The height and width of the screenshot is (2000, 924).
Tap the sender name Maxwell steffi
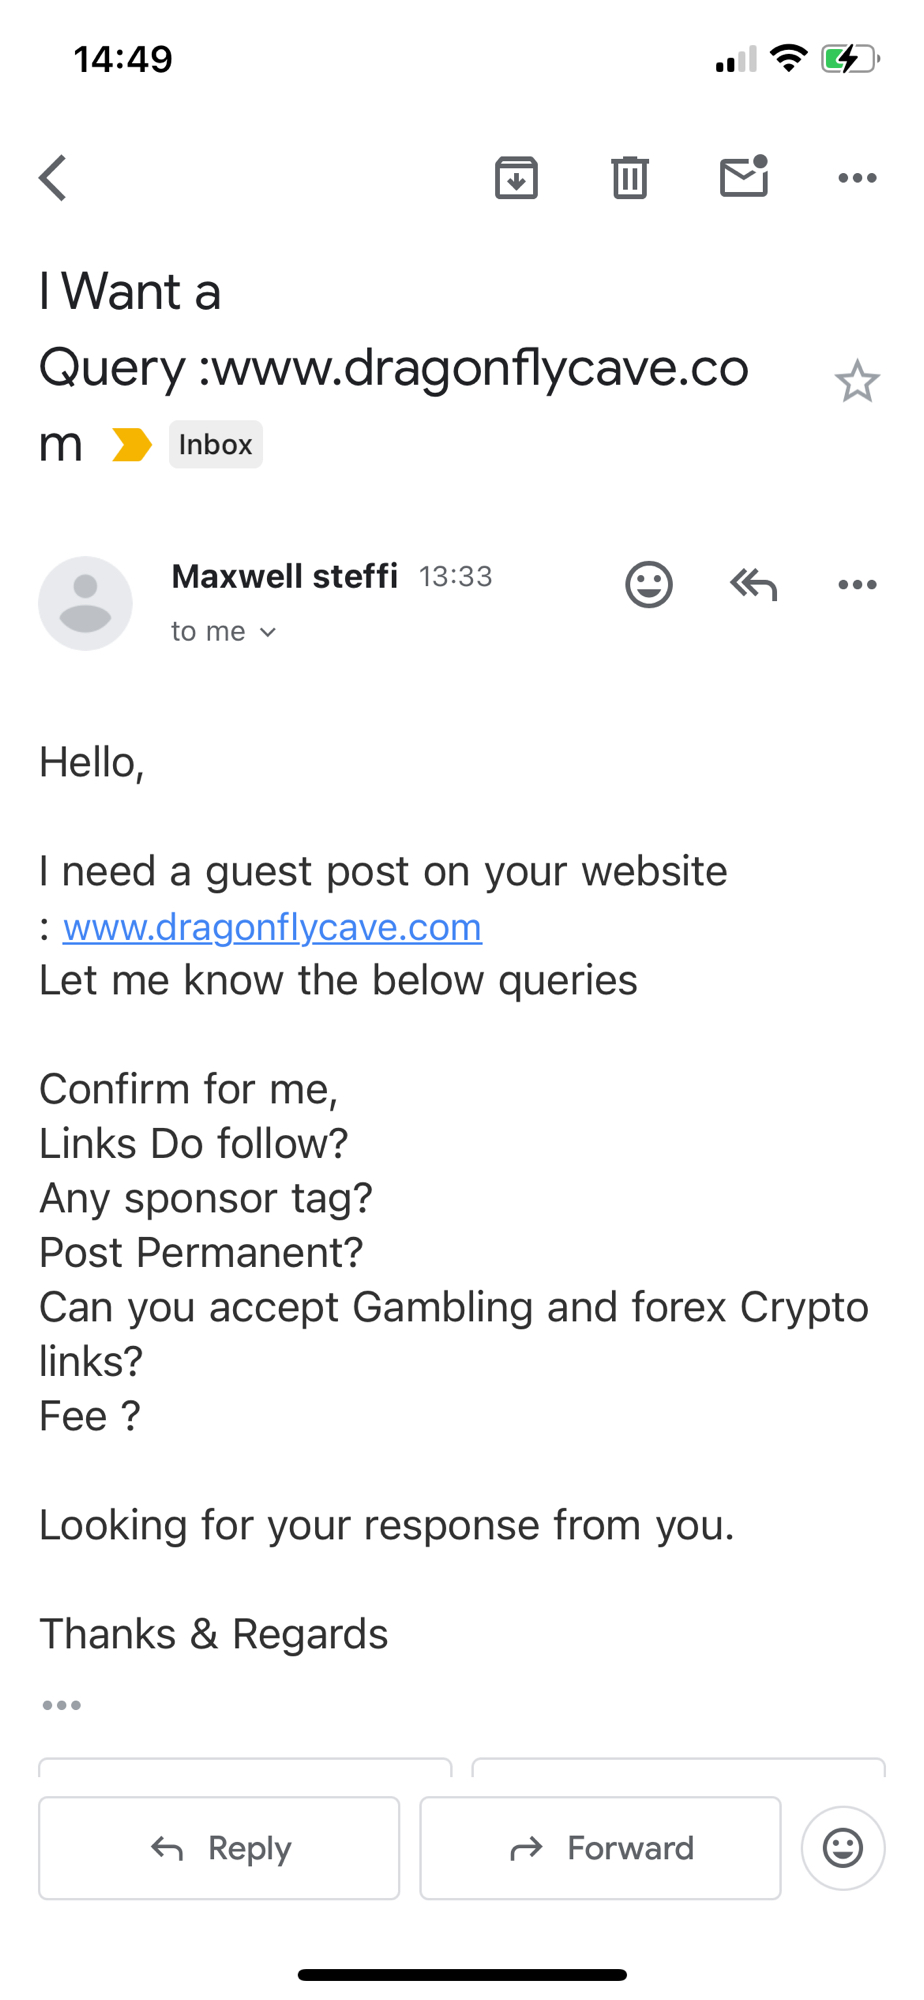285,576
